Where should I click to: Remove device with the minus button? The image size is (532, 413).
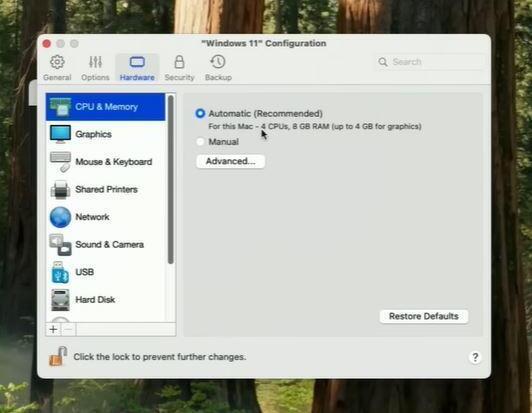(69, 329)
